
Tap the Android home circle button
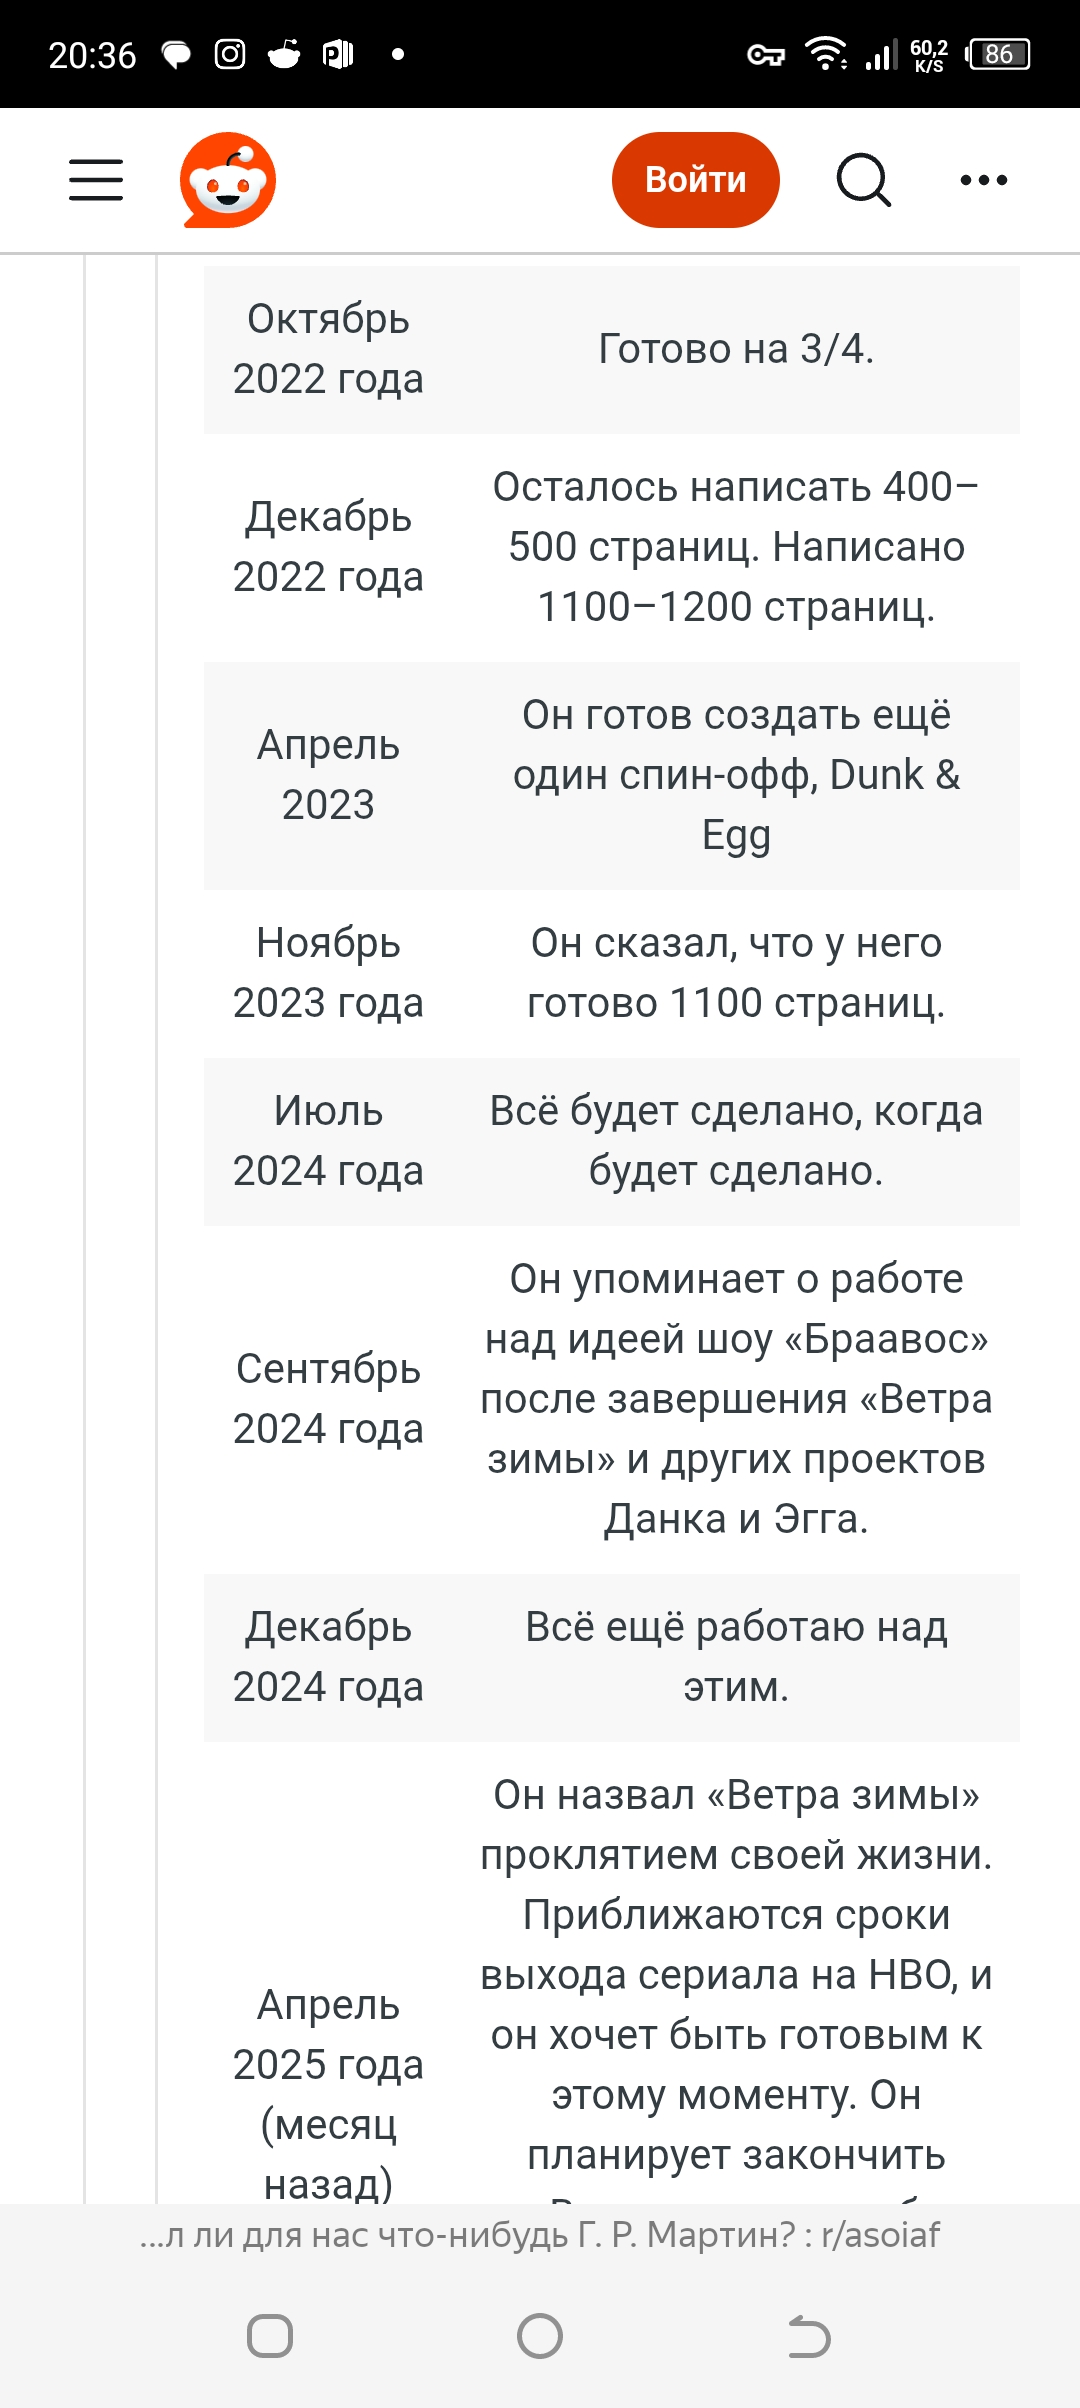click(x=540, y=2337)
